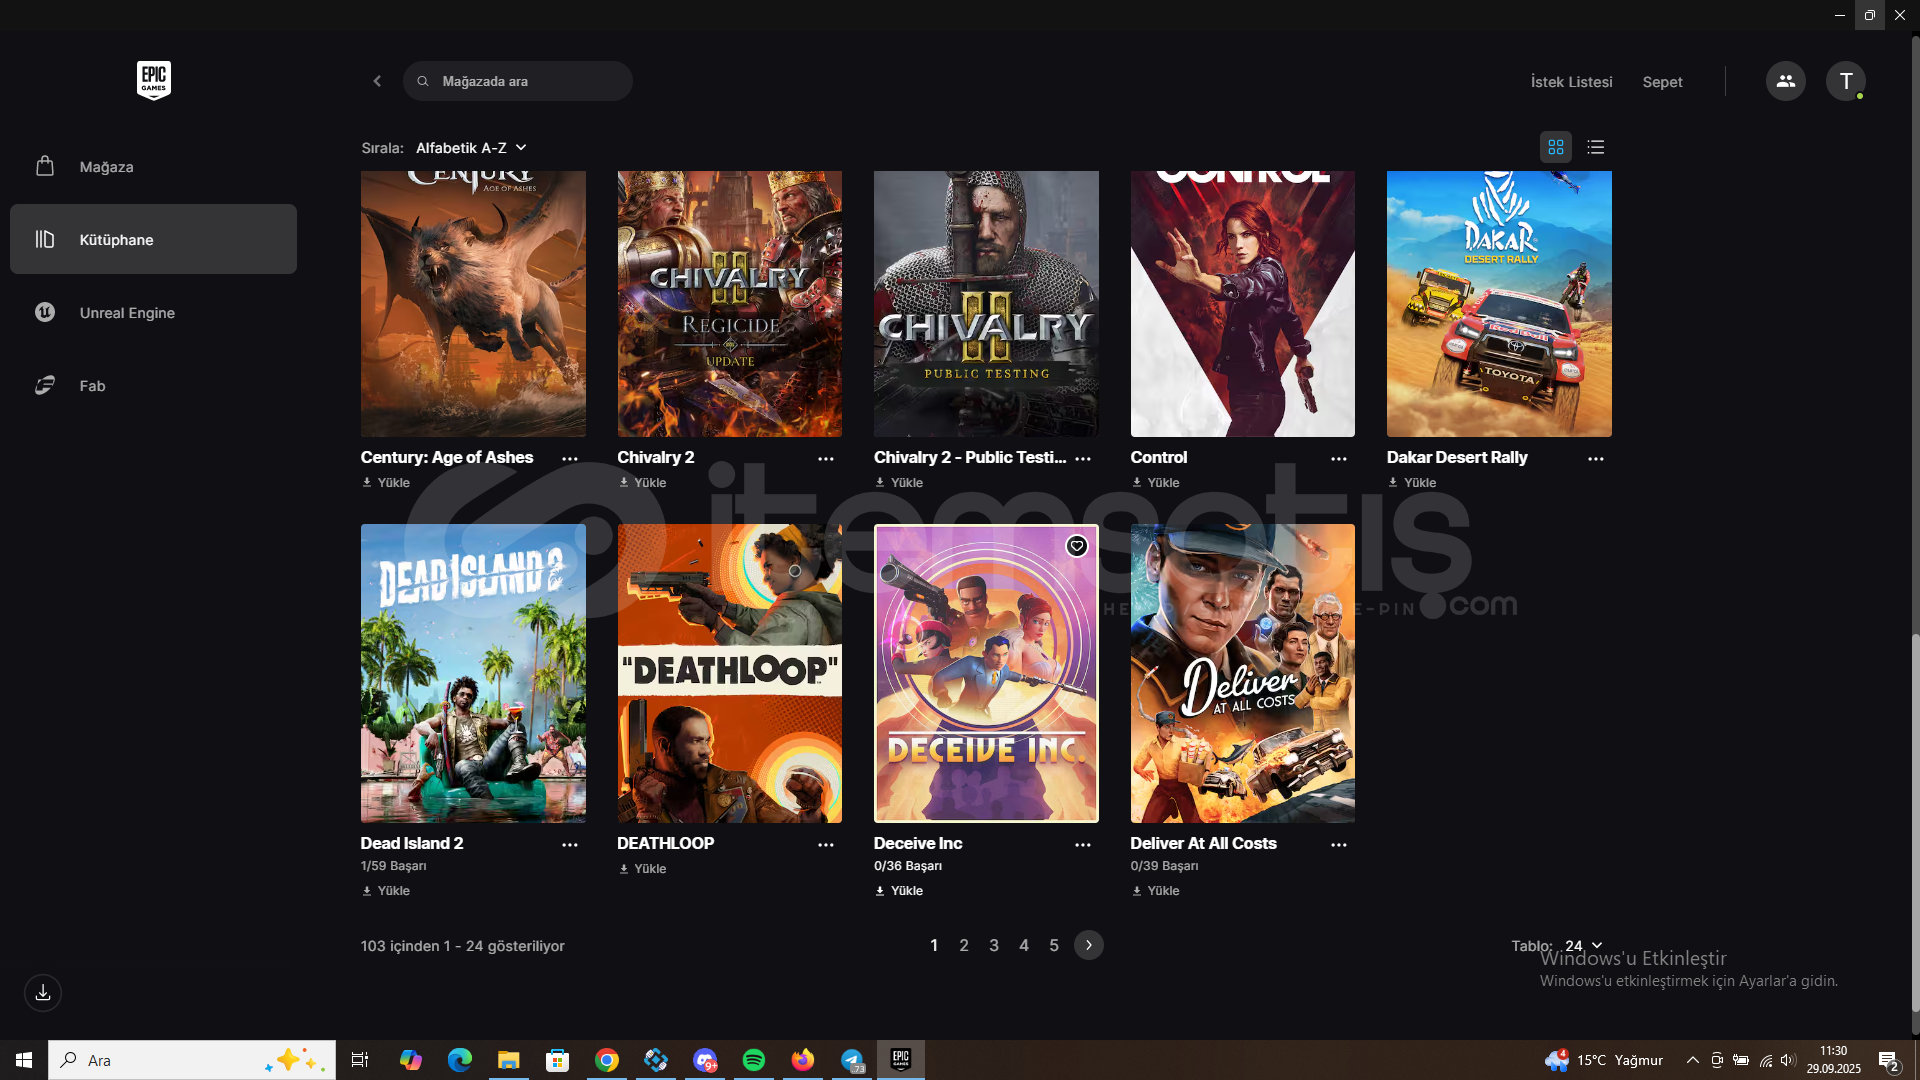Open options menu for DEATHLOOP
The height and width of the screenshot is (1080, 1920).
coord(826,844)
